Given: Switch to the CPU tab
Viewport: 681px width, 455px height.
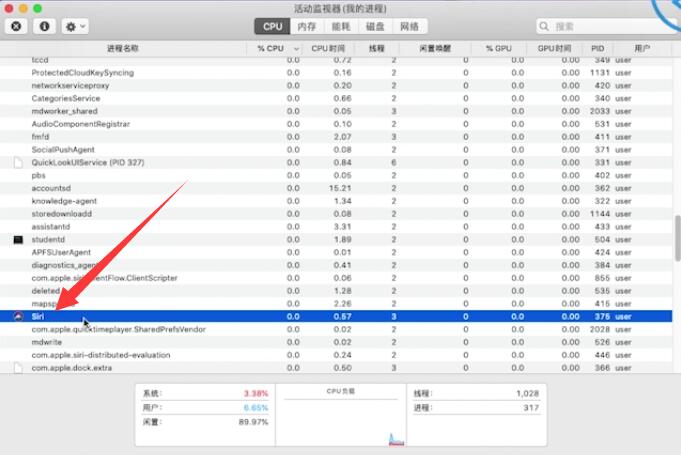Looking at the screenshot, I should pos(272,26).
